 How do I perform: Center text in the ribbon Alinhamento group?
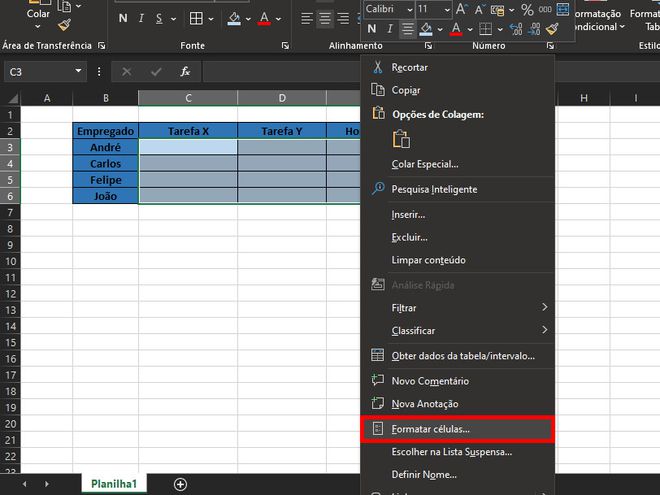coord(325,19)
